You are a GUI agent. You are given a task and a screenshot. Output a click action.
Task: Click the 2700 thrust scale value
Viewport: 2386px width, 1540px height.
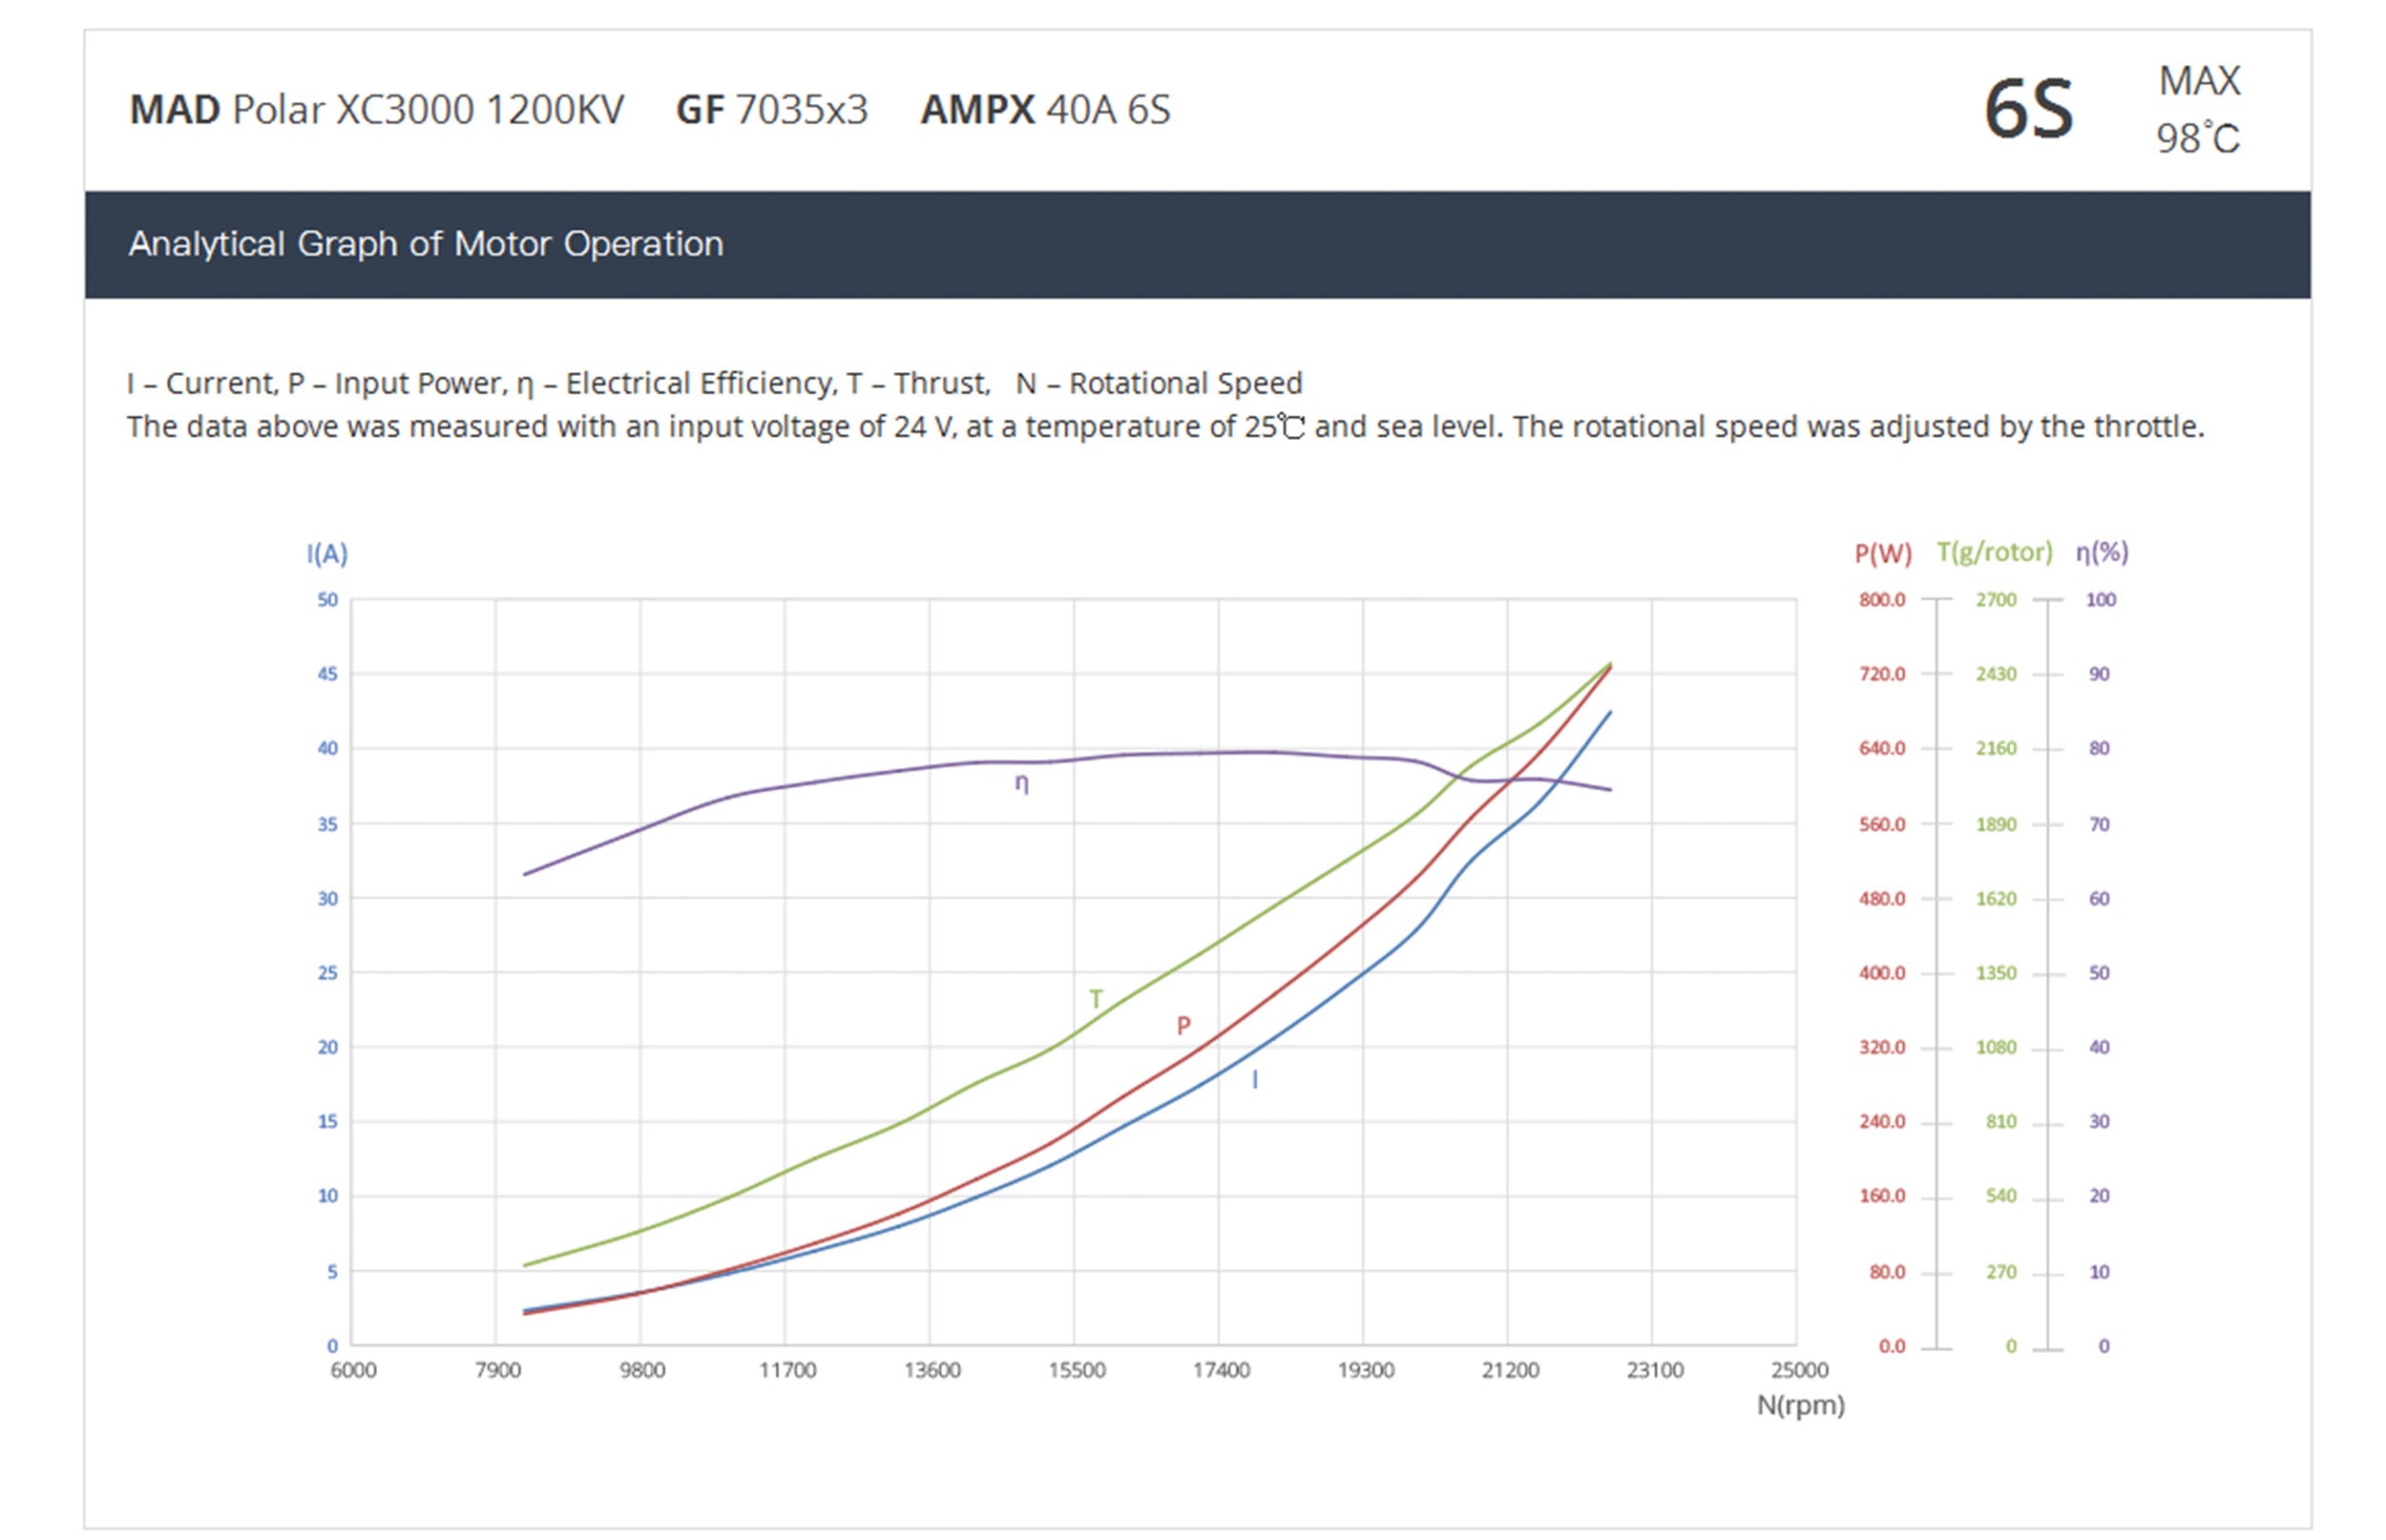click(1995, 600)
